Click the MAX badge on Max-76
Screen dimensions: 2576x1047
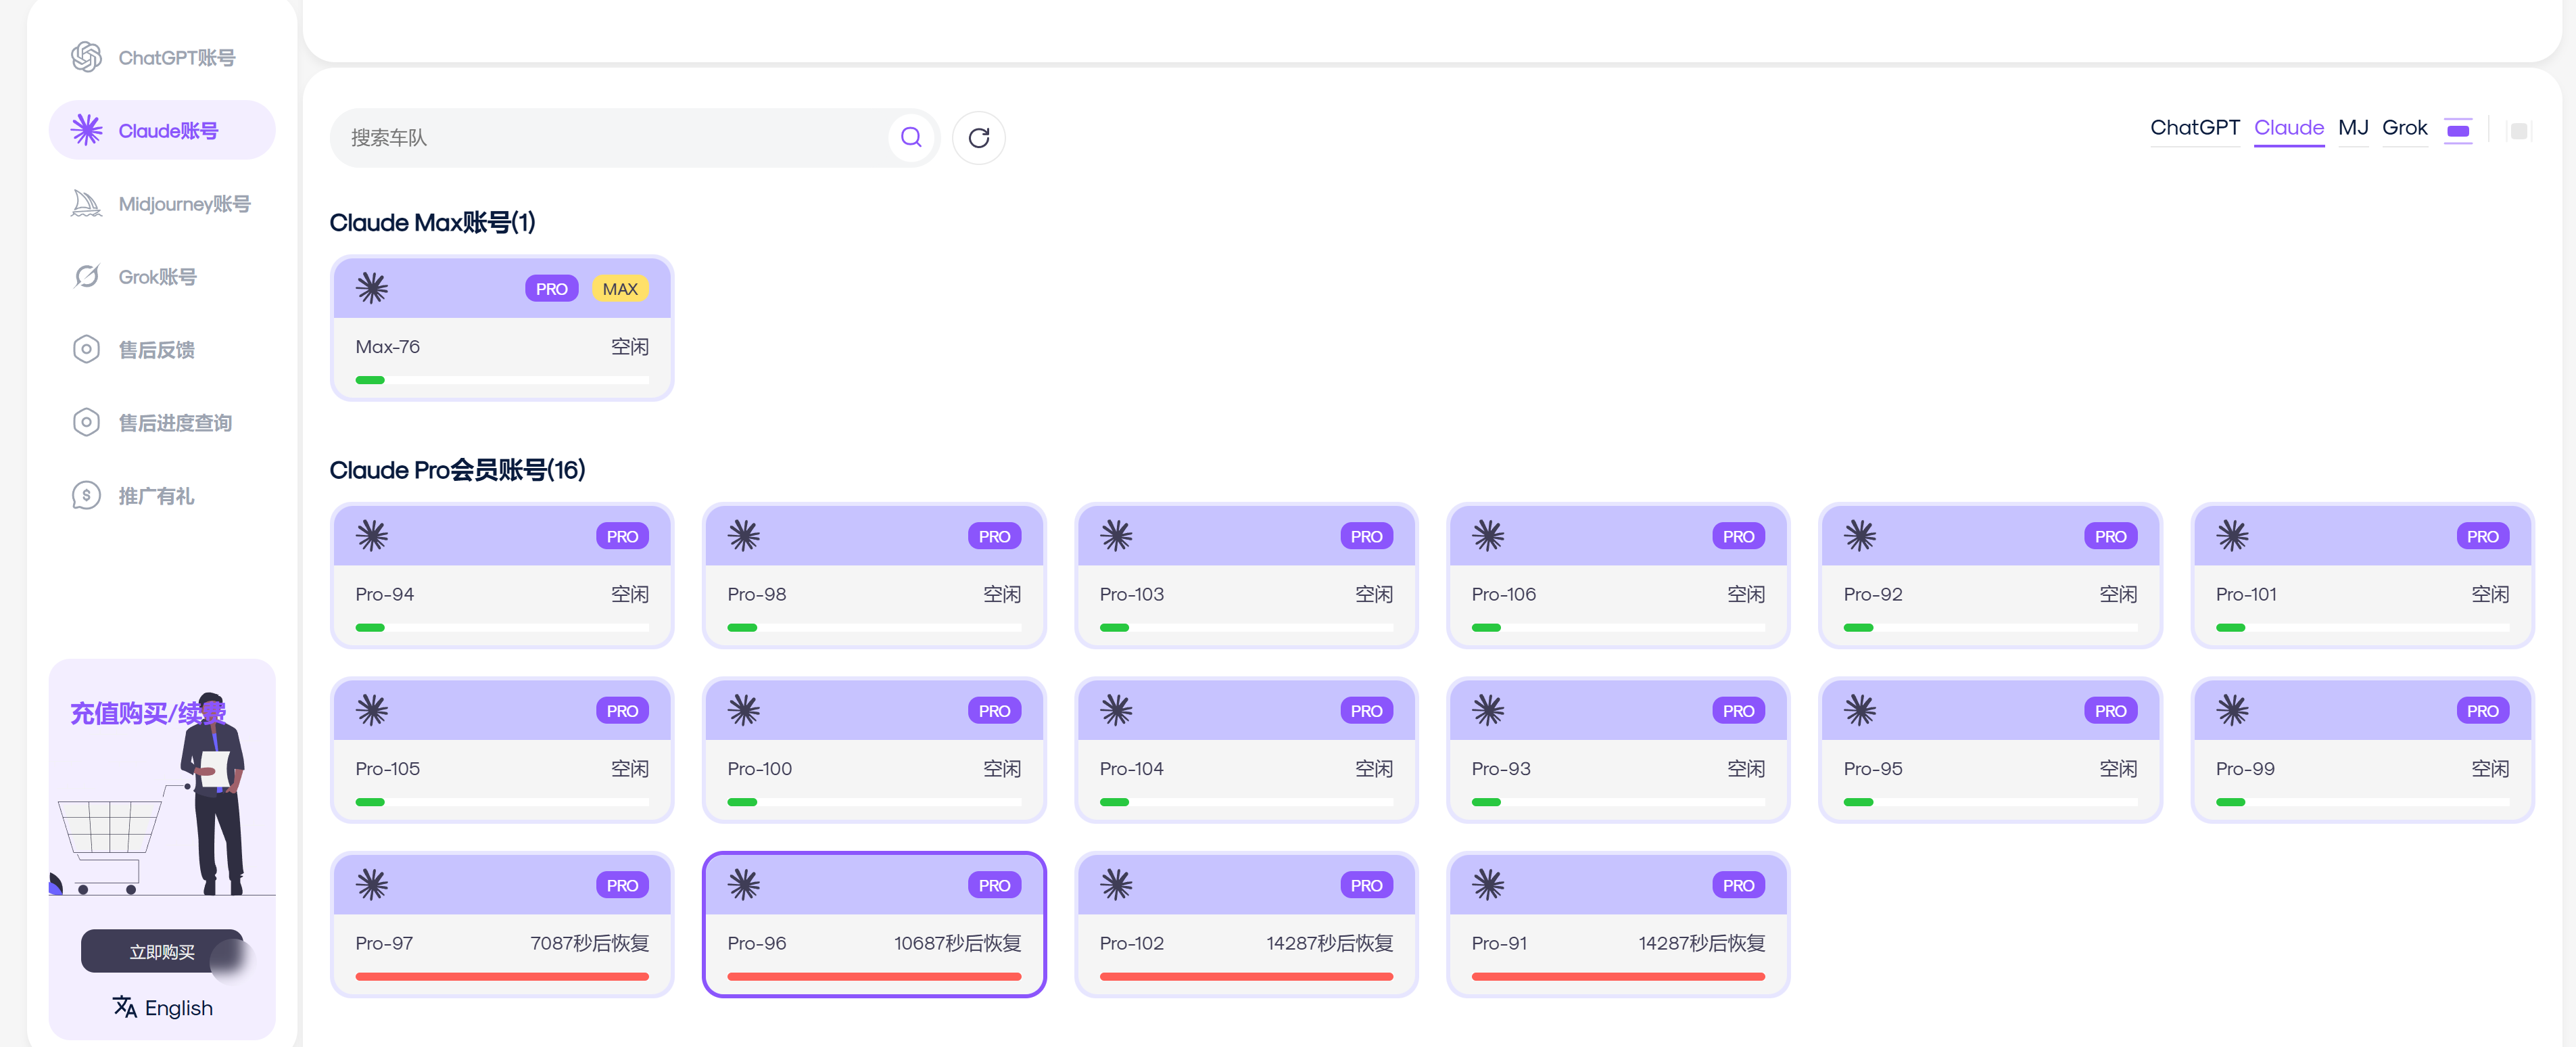coord(620,289)
